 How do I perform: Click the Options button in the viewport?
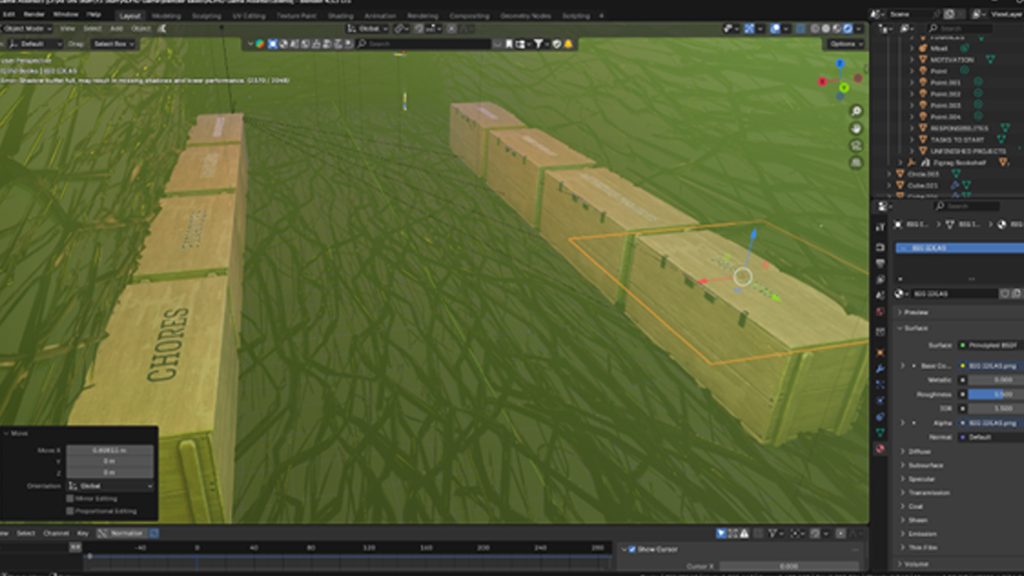click(x=843, y=44)
